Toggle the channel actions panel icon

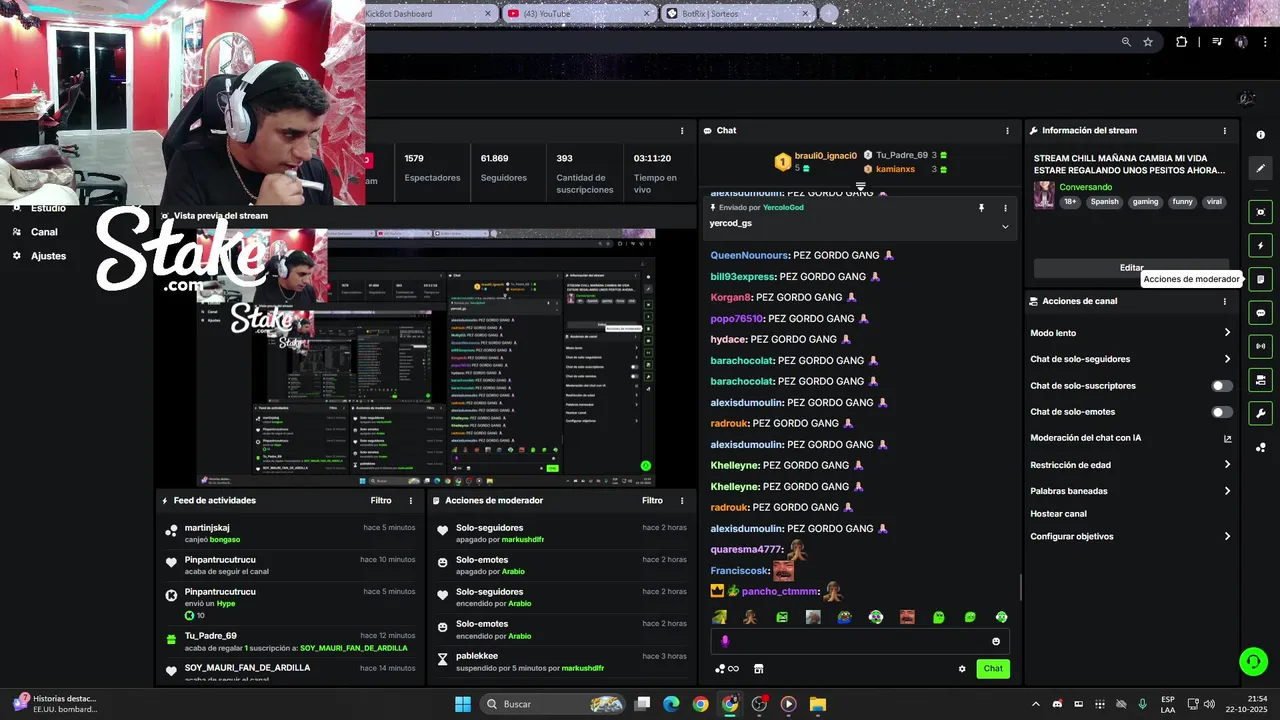[1261, 380]
